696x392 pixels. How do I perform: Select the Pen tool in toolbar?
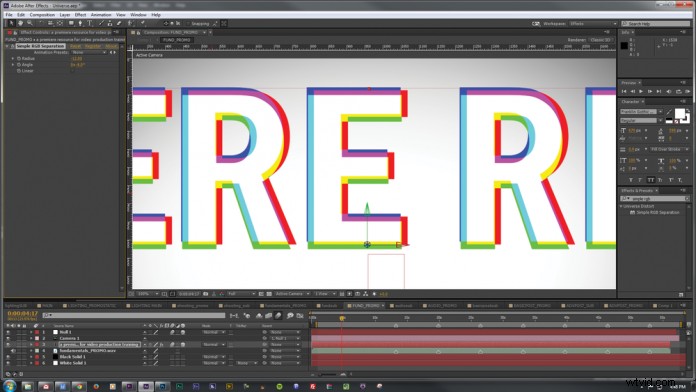tap(80, 23)
